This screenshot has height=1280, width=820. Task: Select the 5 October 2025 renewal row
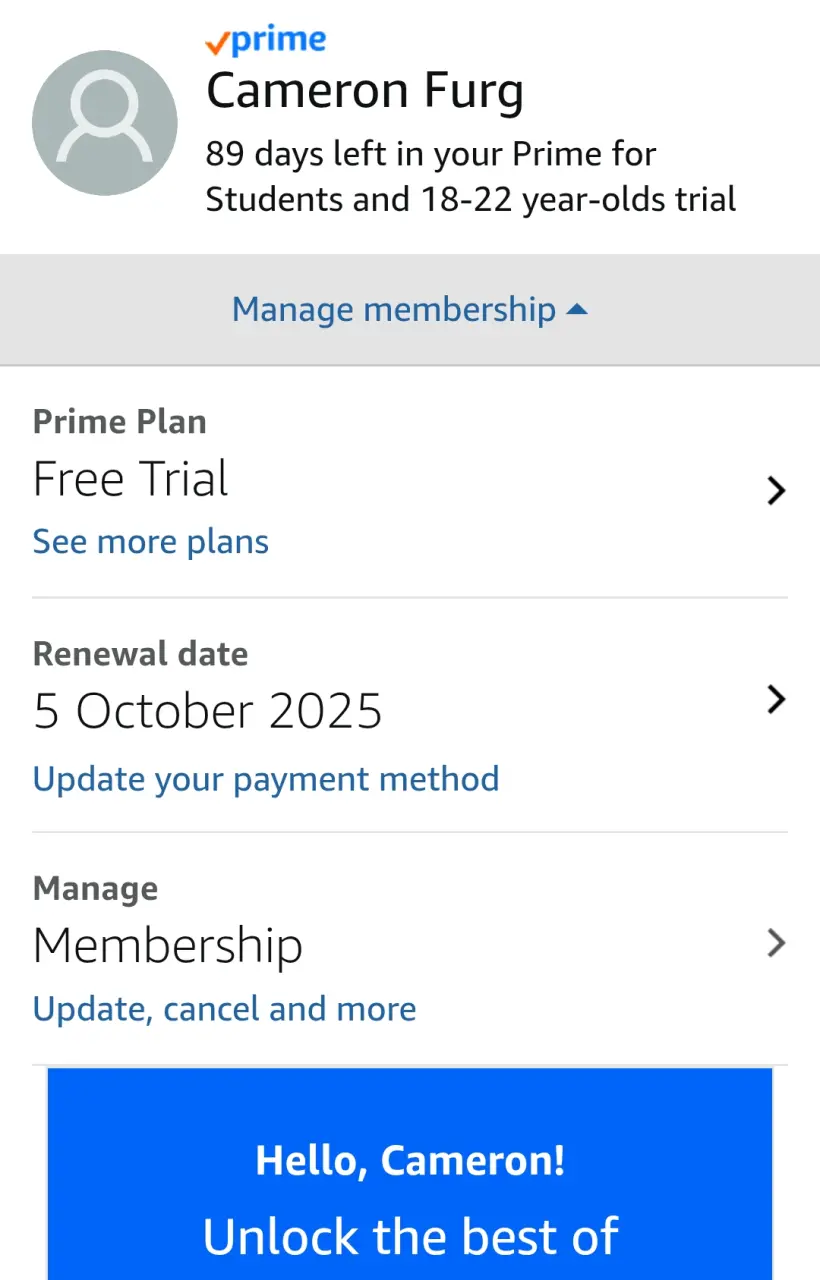[410, 715]
